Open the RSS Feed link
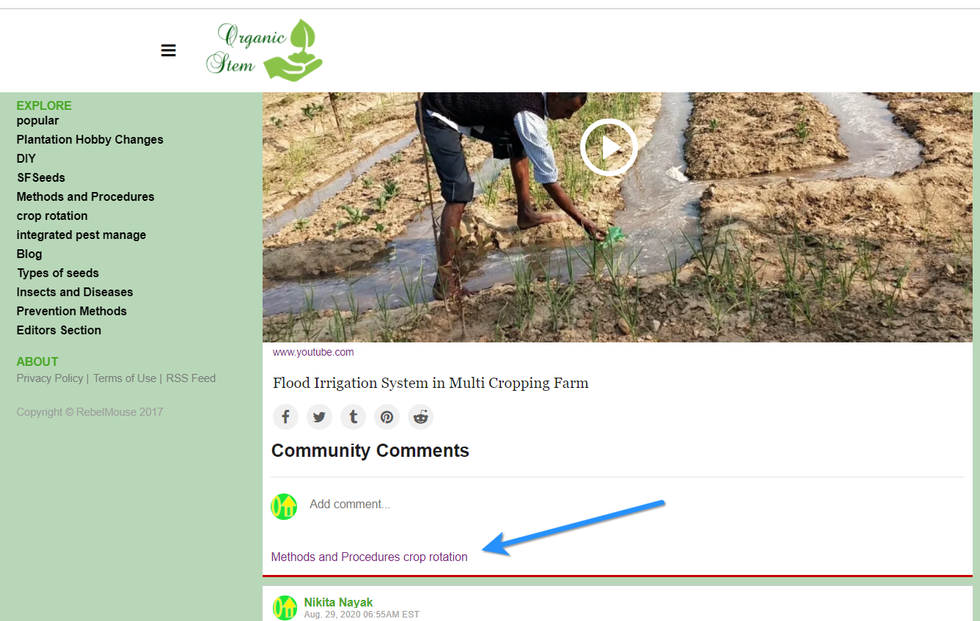 pyautogui.click(x=191, y=378)
